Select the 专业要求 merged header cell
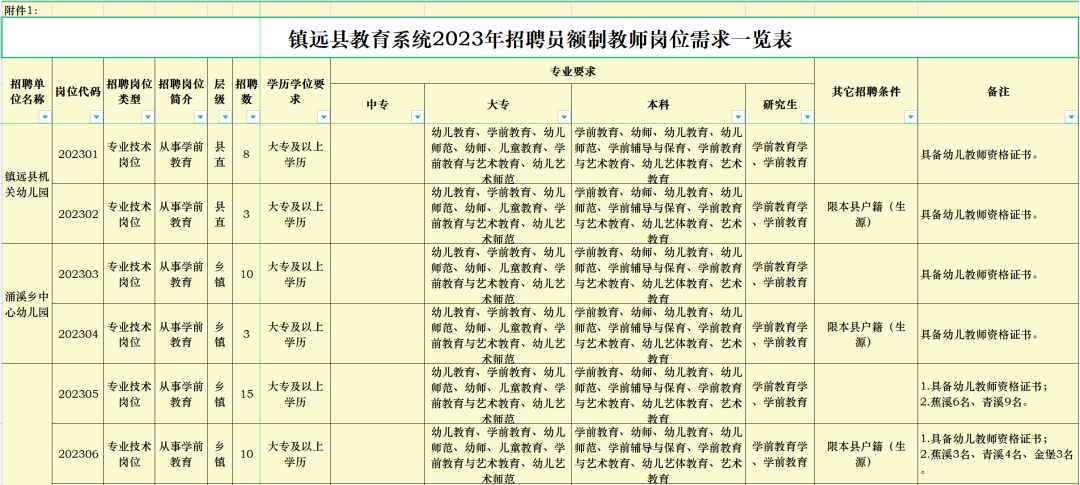 (572, 71)
